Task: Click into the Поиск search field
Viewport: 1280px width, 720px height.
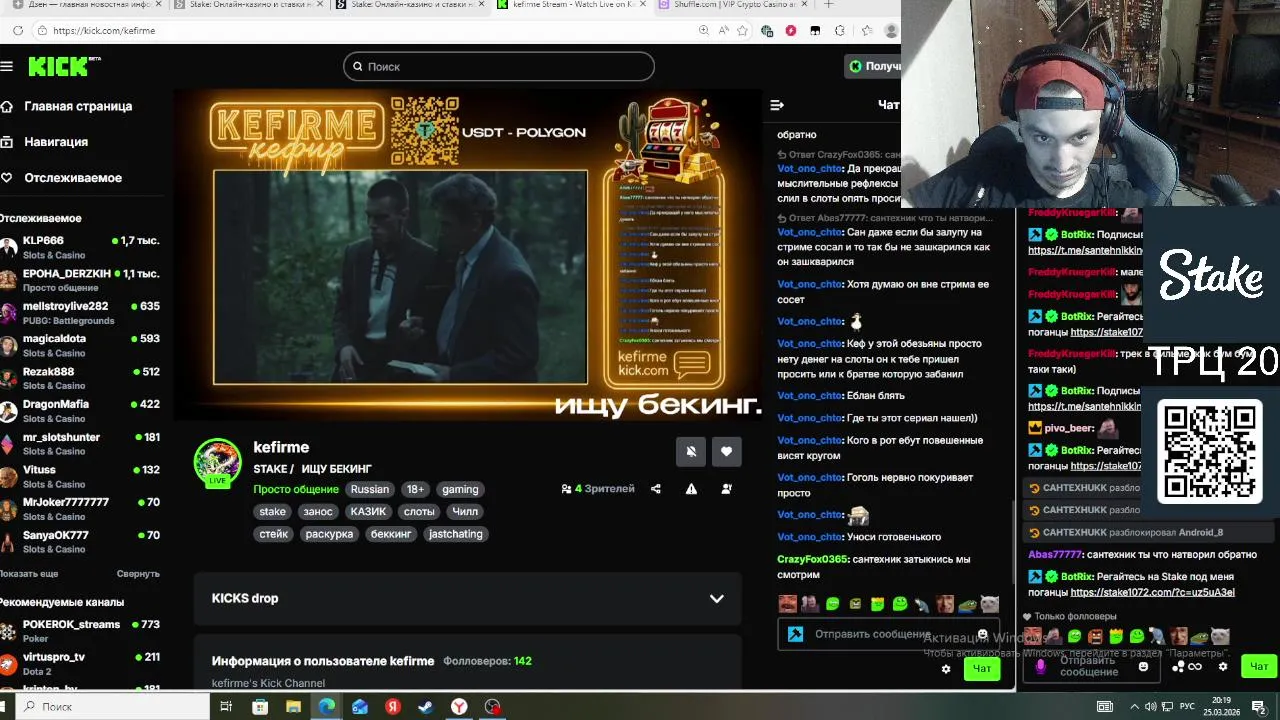Action: 499,66
